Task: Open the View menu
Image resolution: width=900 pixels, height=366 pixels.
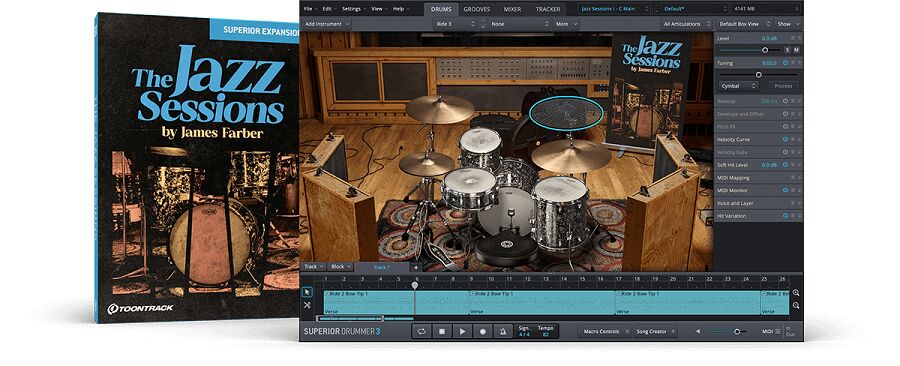Action: (x=378, y=9)
